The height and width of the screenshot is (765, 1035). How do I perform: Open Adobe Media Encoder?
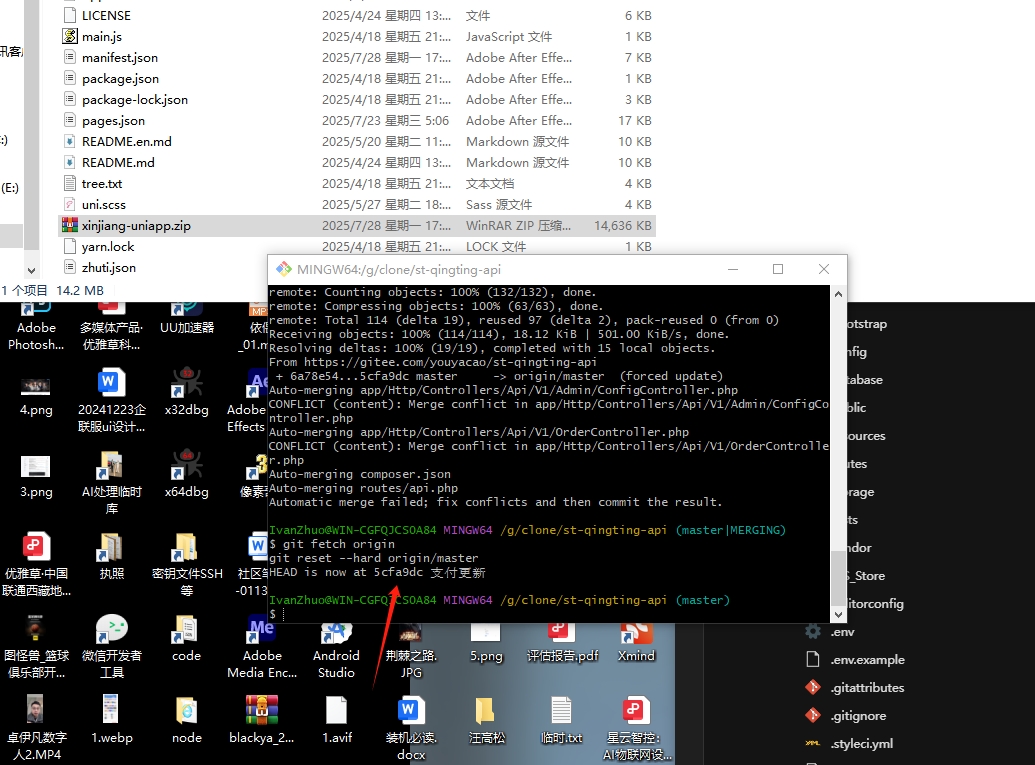(x=261, y=640)
